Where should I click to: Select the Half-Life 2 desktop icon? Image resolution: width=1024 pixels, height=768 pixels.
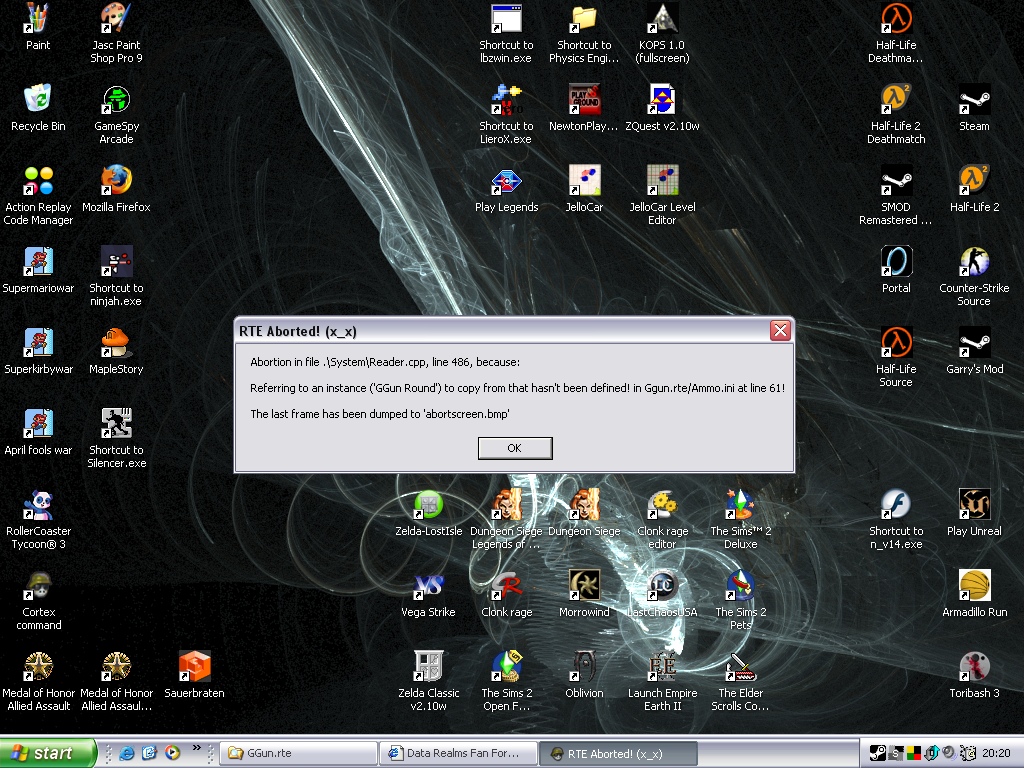[x=974, y=182]
